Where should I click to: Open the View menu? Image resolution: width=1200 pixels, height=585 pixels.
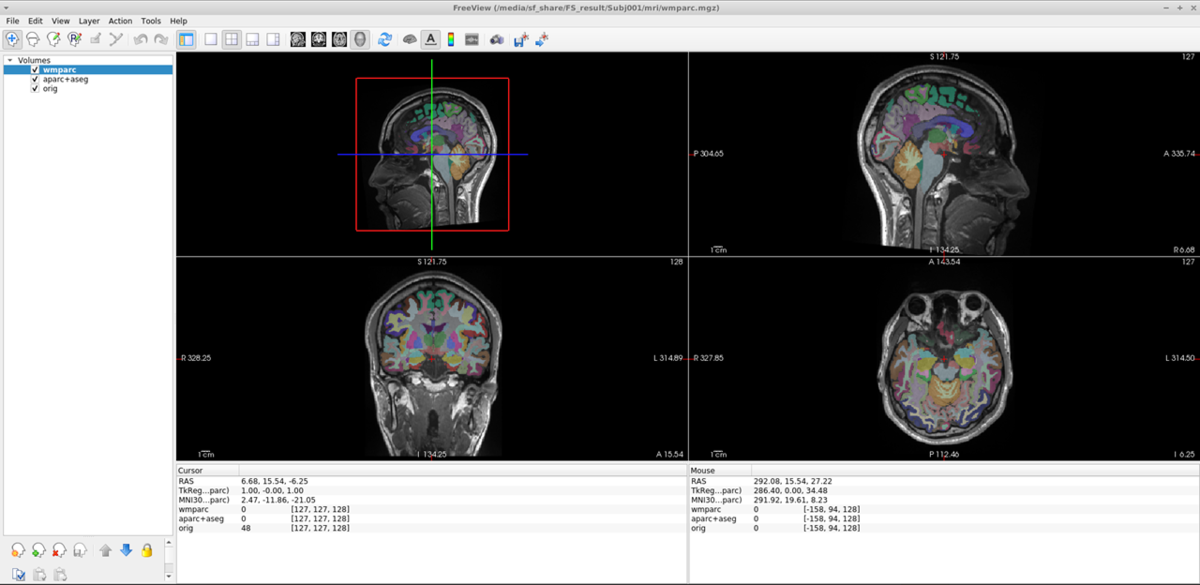point(61,21)
